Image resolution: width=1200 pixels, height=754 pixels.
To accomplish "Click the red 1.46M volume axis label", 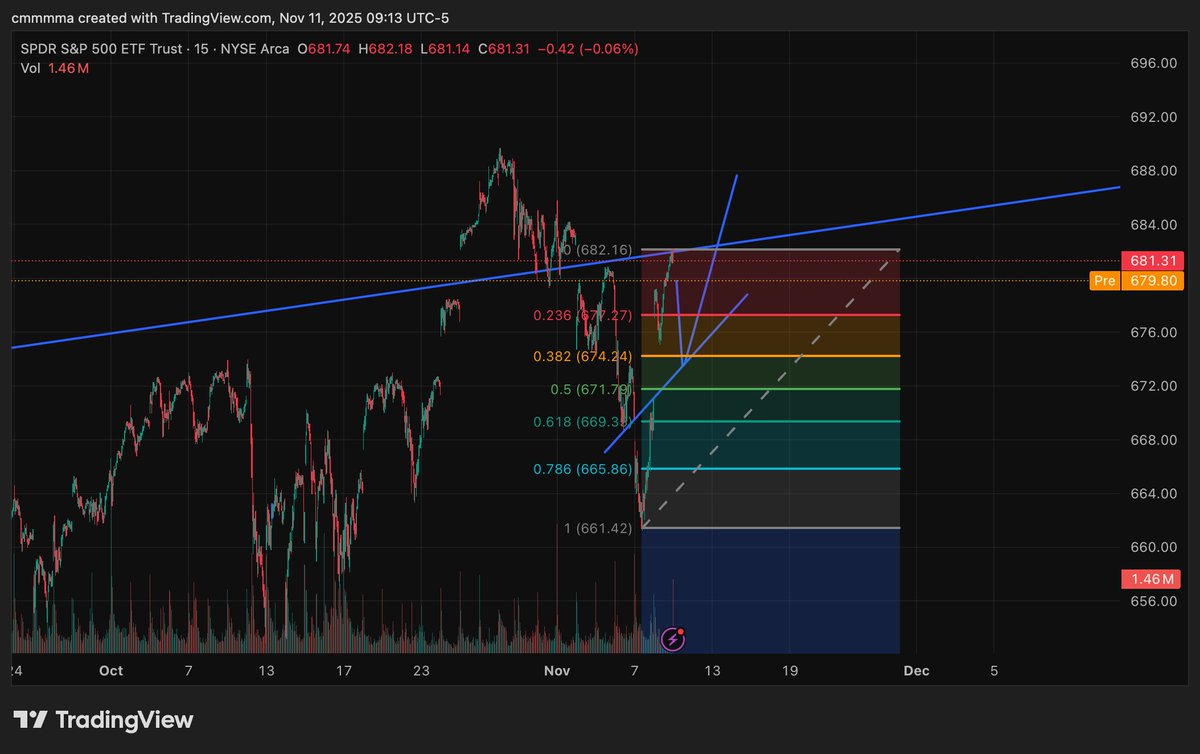I will 1152,579.
